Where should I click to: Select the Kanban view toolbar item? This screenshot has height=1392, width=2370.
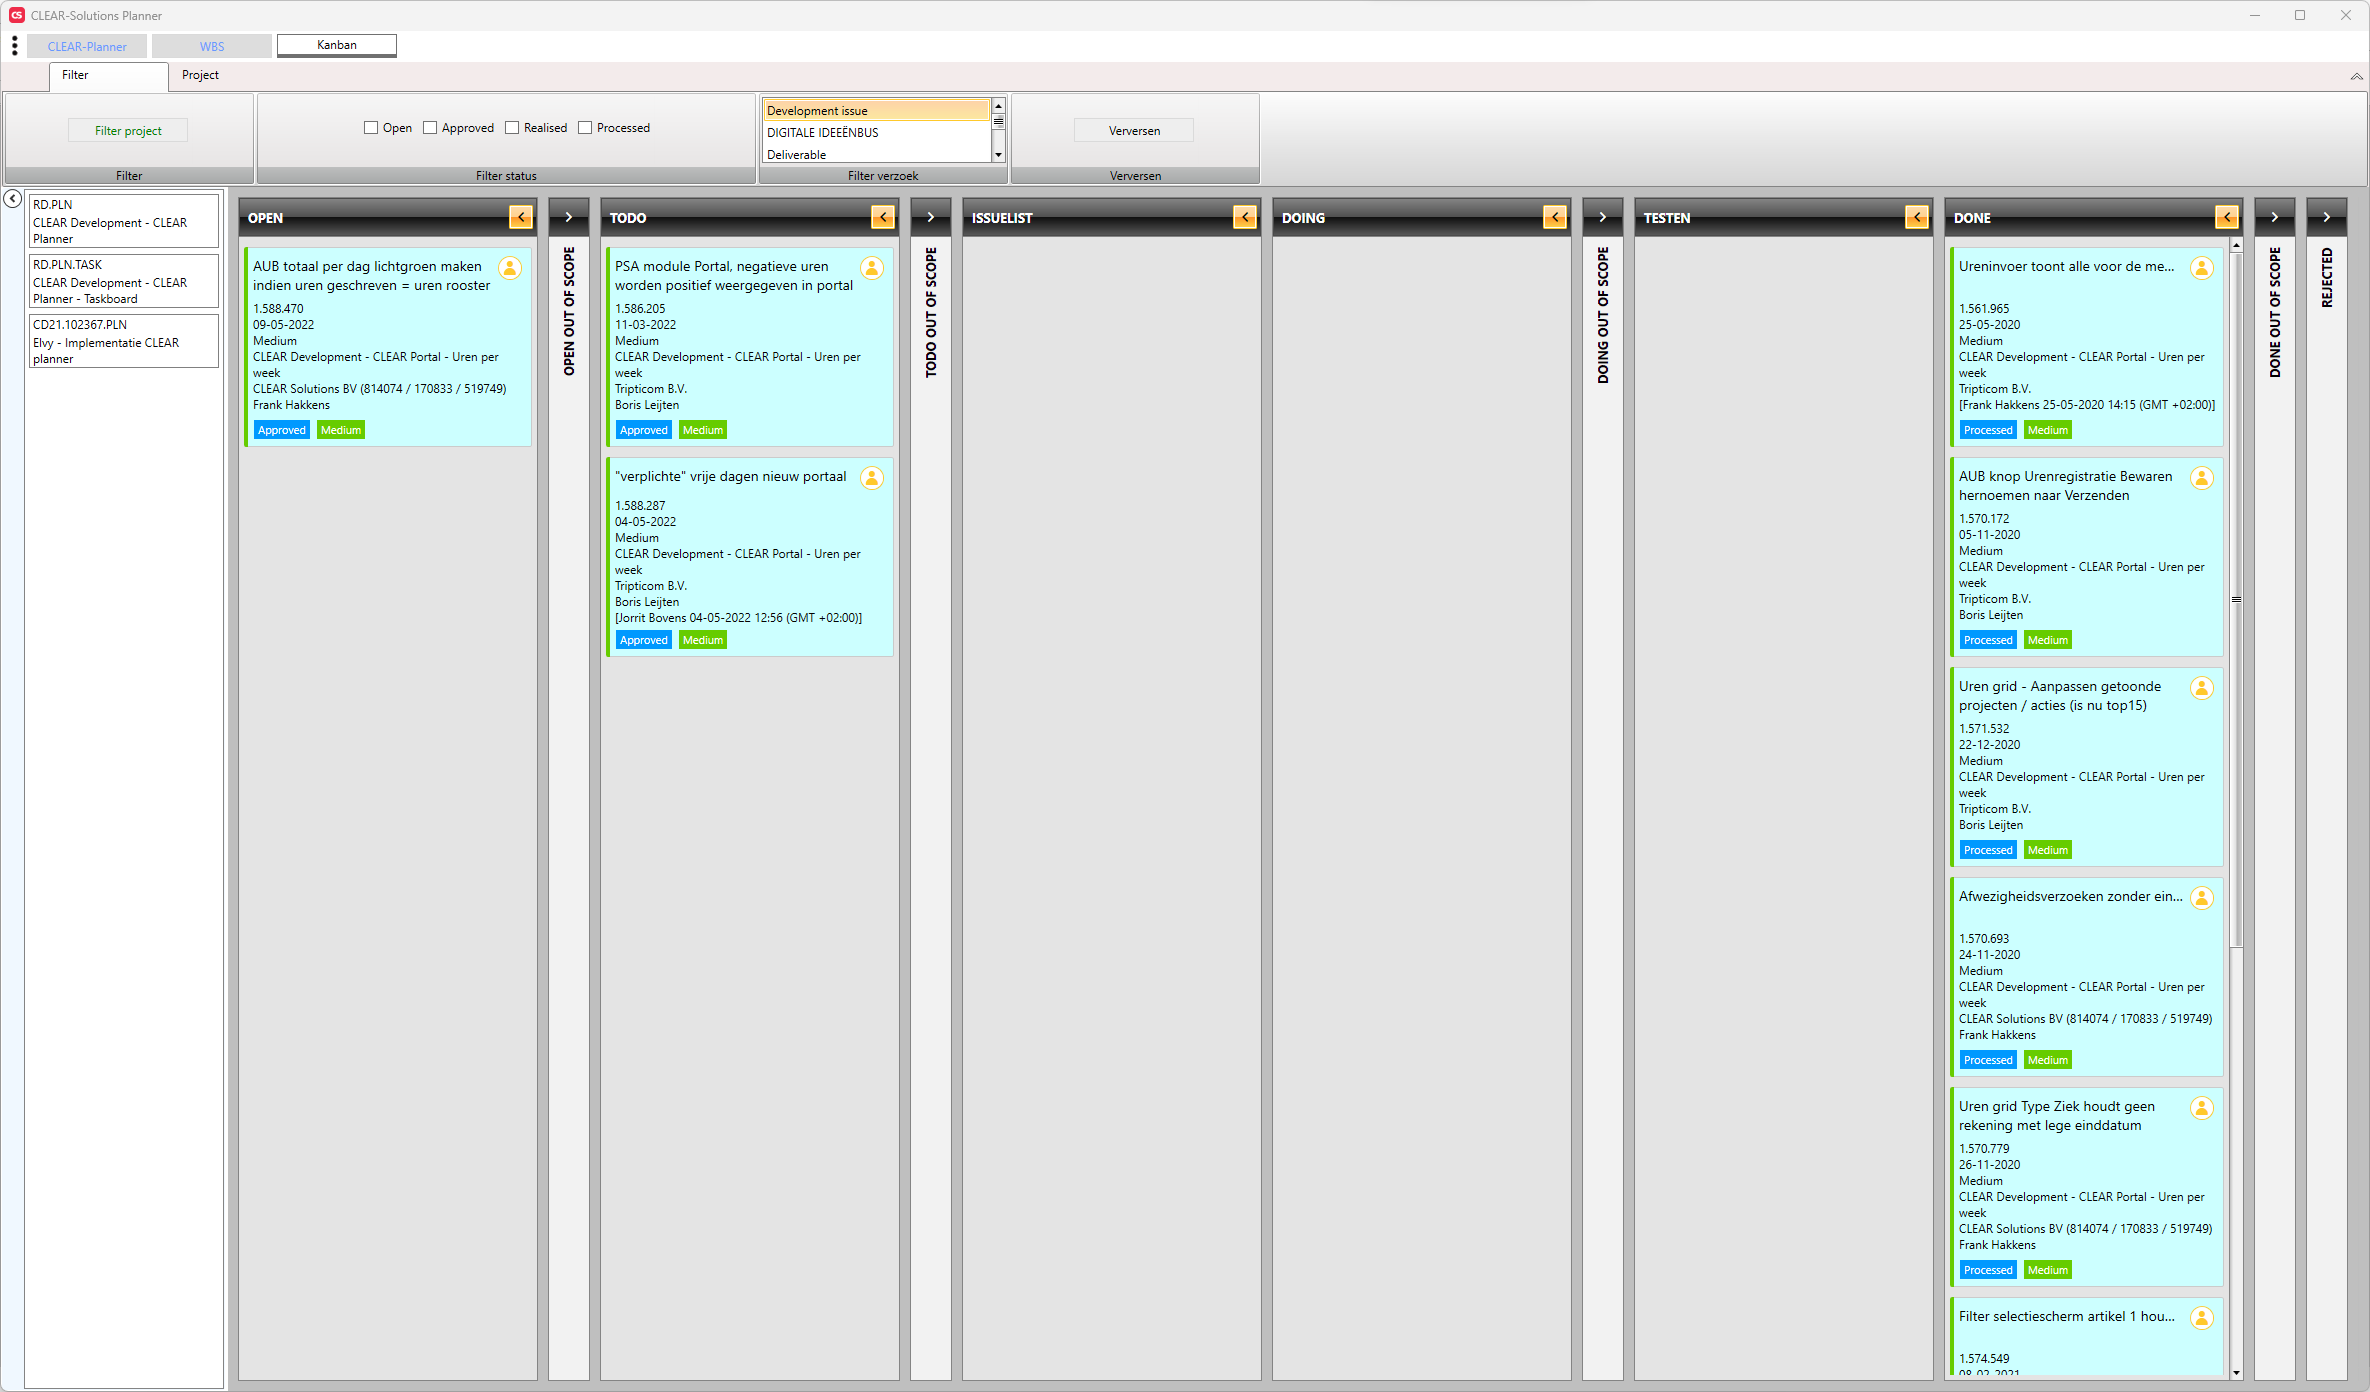point(336,45)
